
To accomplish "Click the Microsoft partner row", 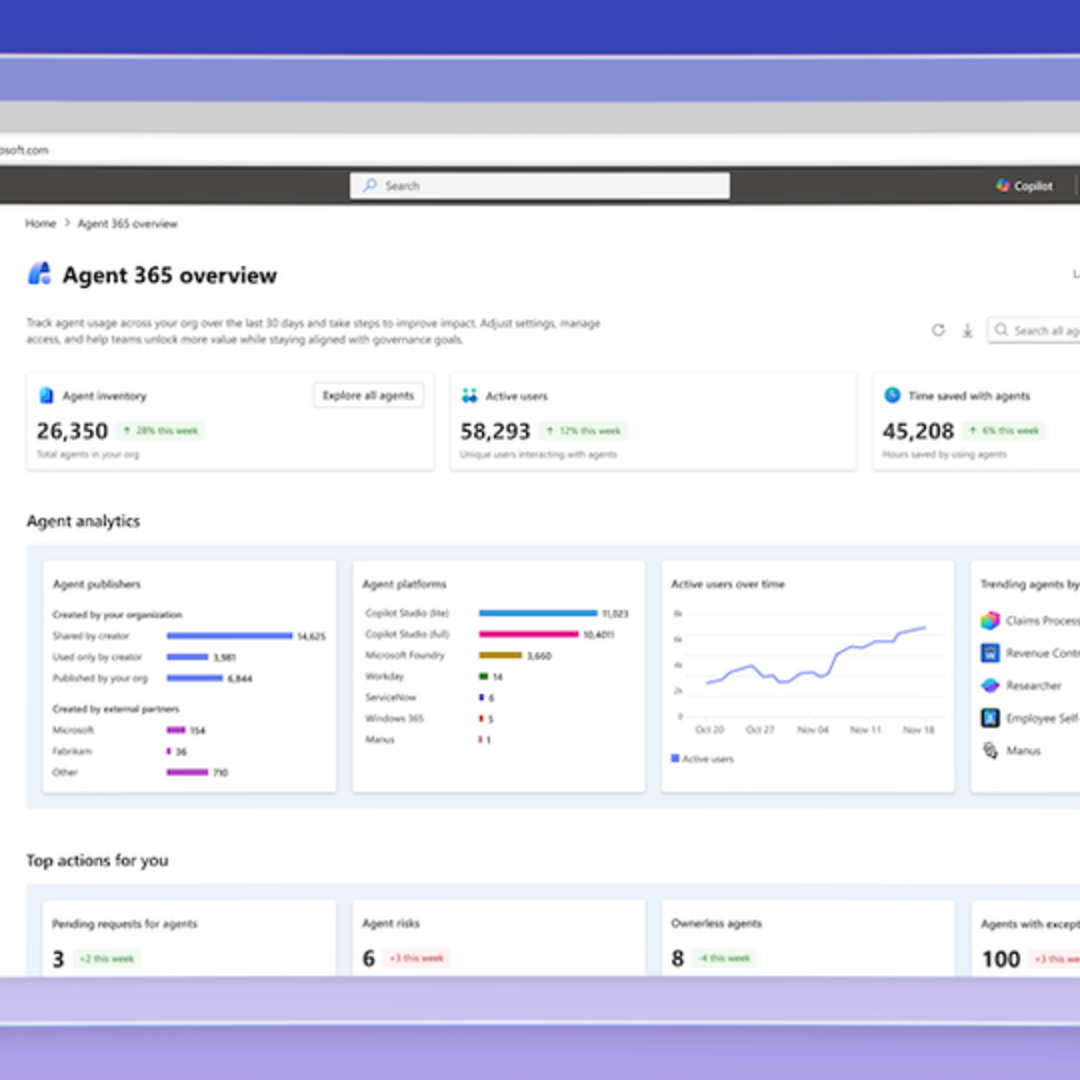I will click(x=129, y=730).
